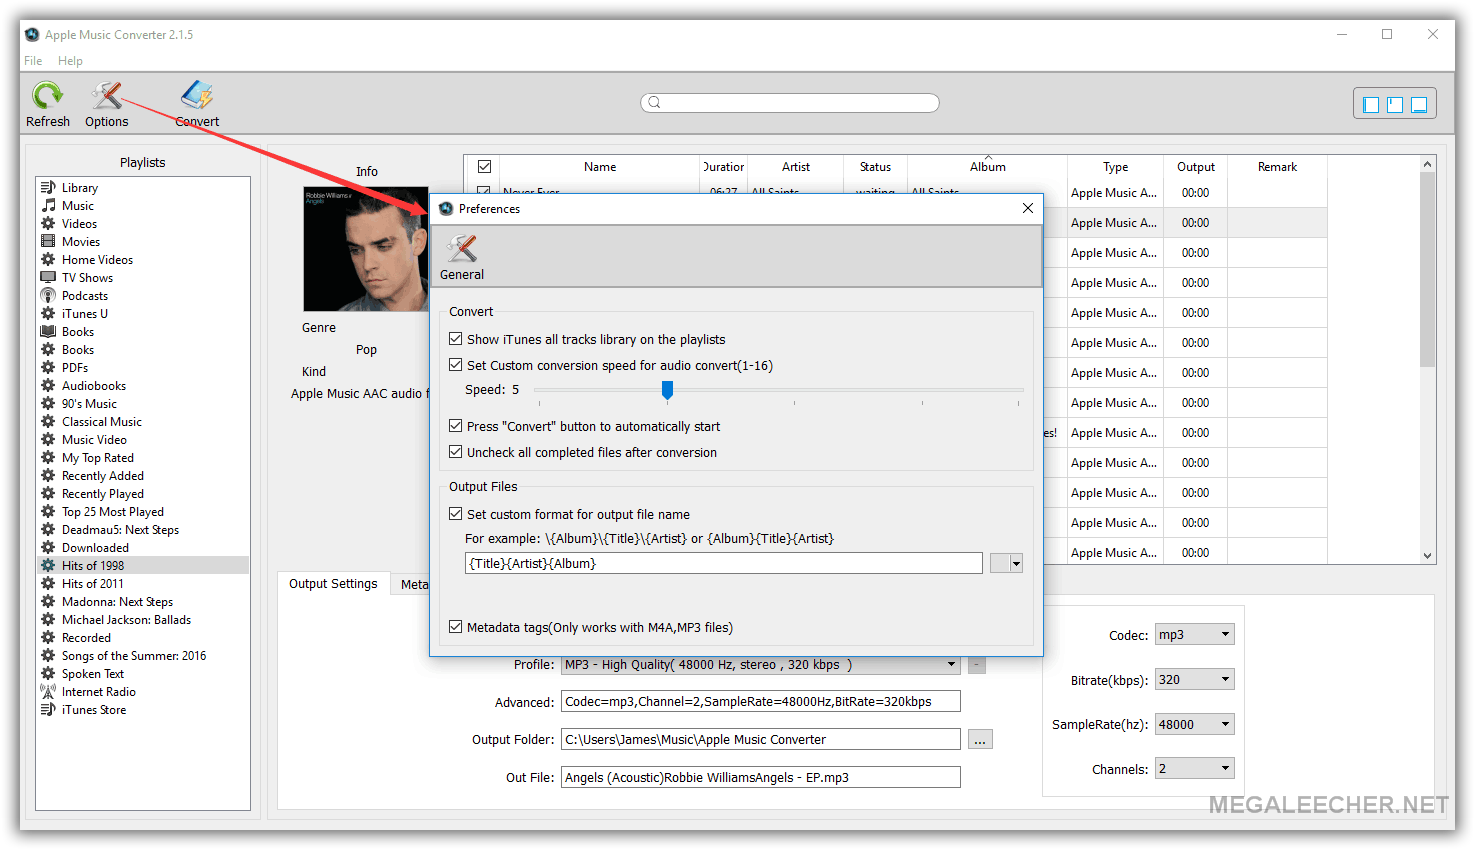Select the third layout view icon
The width and height of the screenshot is (1475, 850).
1419,104
